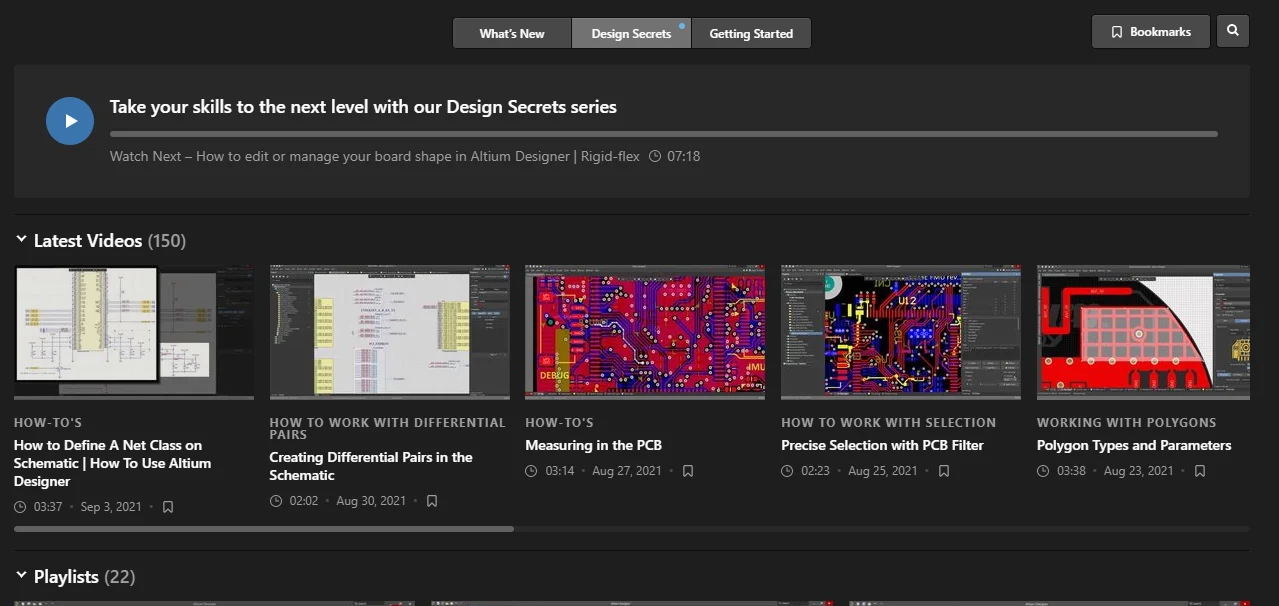Click the Aug 23, 2021 date text
This screenshot has height=606, width=1279.
pos(1139,471)
